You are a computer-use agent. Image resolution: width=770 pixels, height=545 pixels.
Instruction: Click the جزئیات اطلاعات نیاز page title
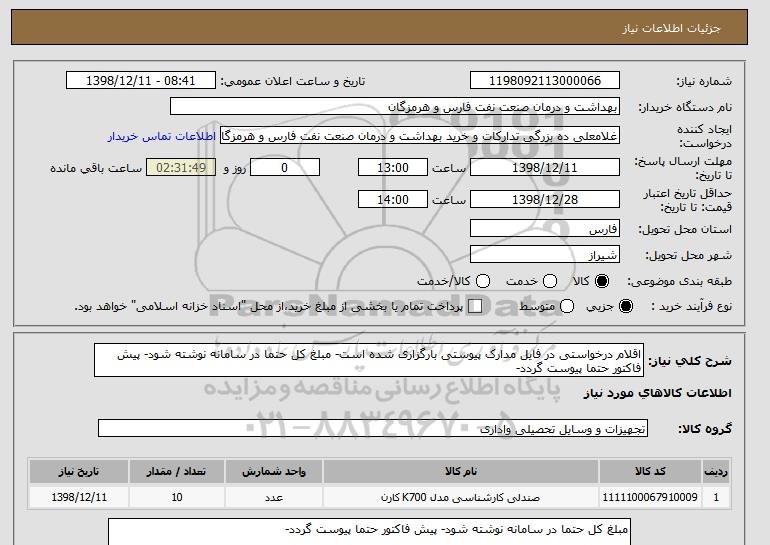pyautogui.click(x=671, y=28)
